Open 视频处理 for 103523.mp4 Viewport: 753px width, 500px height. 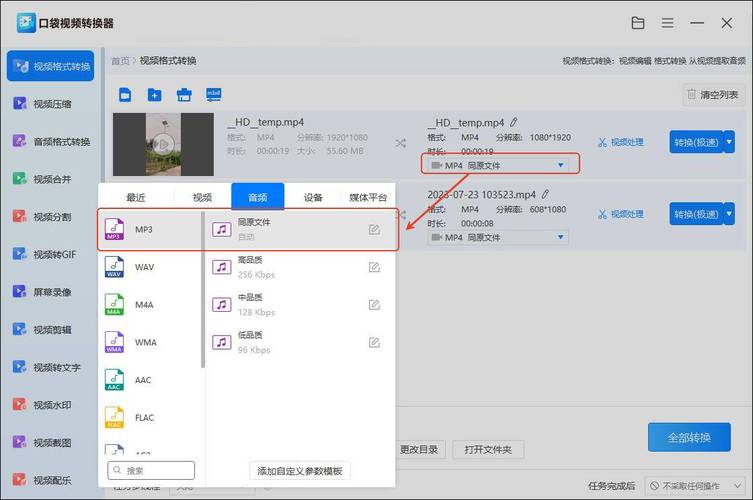pyautogui.click(x=620, y=214)
